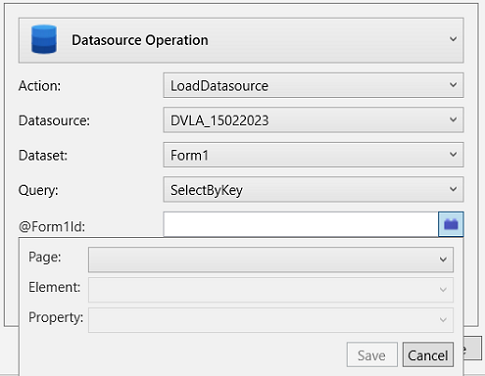
Task: Click the Element: label
Action: click(54, 287)
